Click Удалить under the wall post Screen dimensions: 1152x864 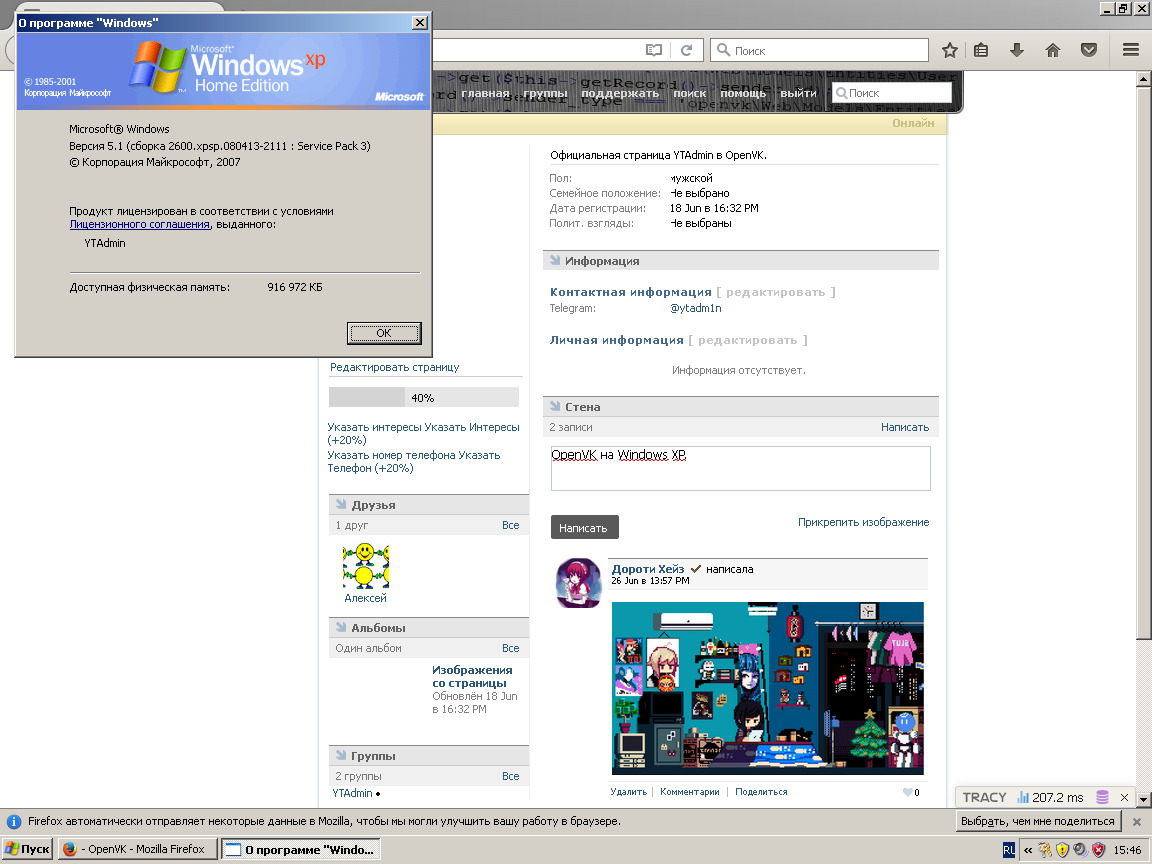[x=628, y=792]
